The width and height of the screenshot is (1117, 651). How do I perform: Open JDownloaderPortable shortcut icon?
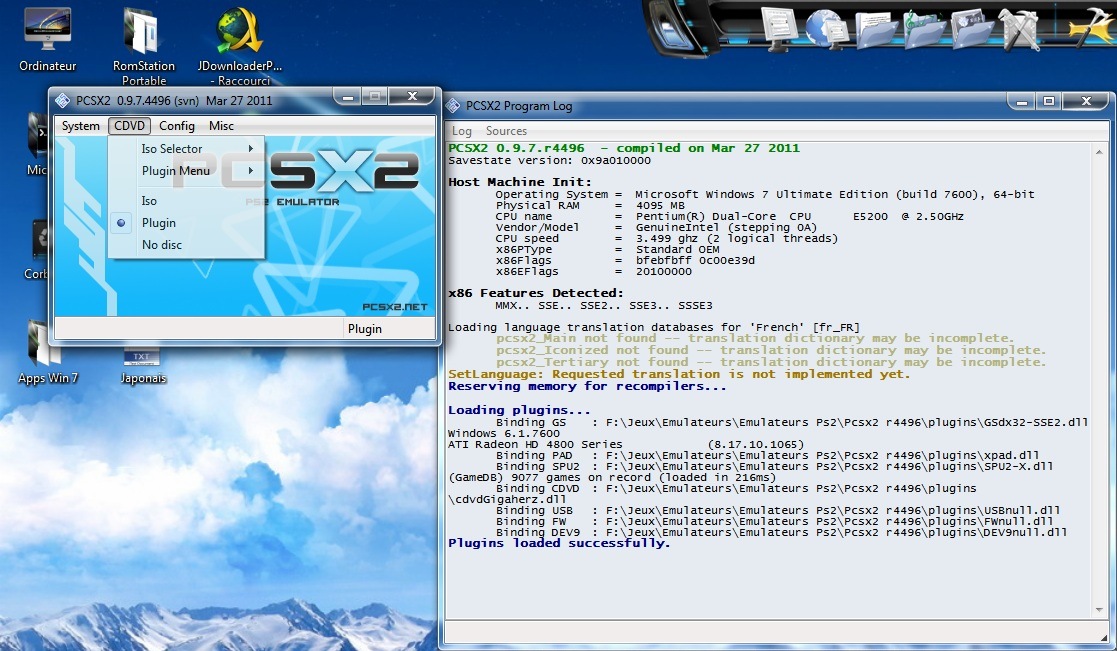(x=239, y=45)
